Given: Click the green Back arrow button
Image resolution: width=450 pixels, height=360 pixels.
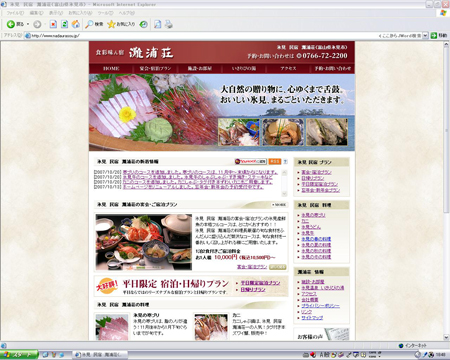Looking at the screenshot, I should coord(11,24).
